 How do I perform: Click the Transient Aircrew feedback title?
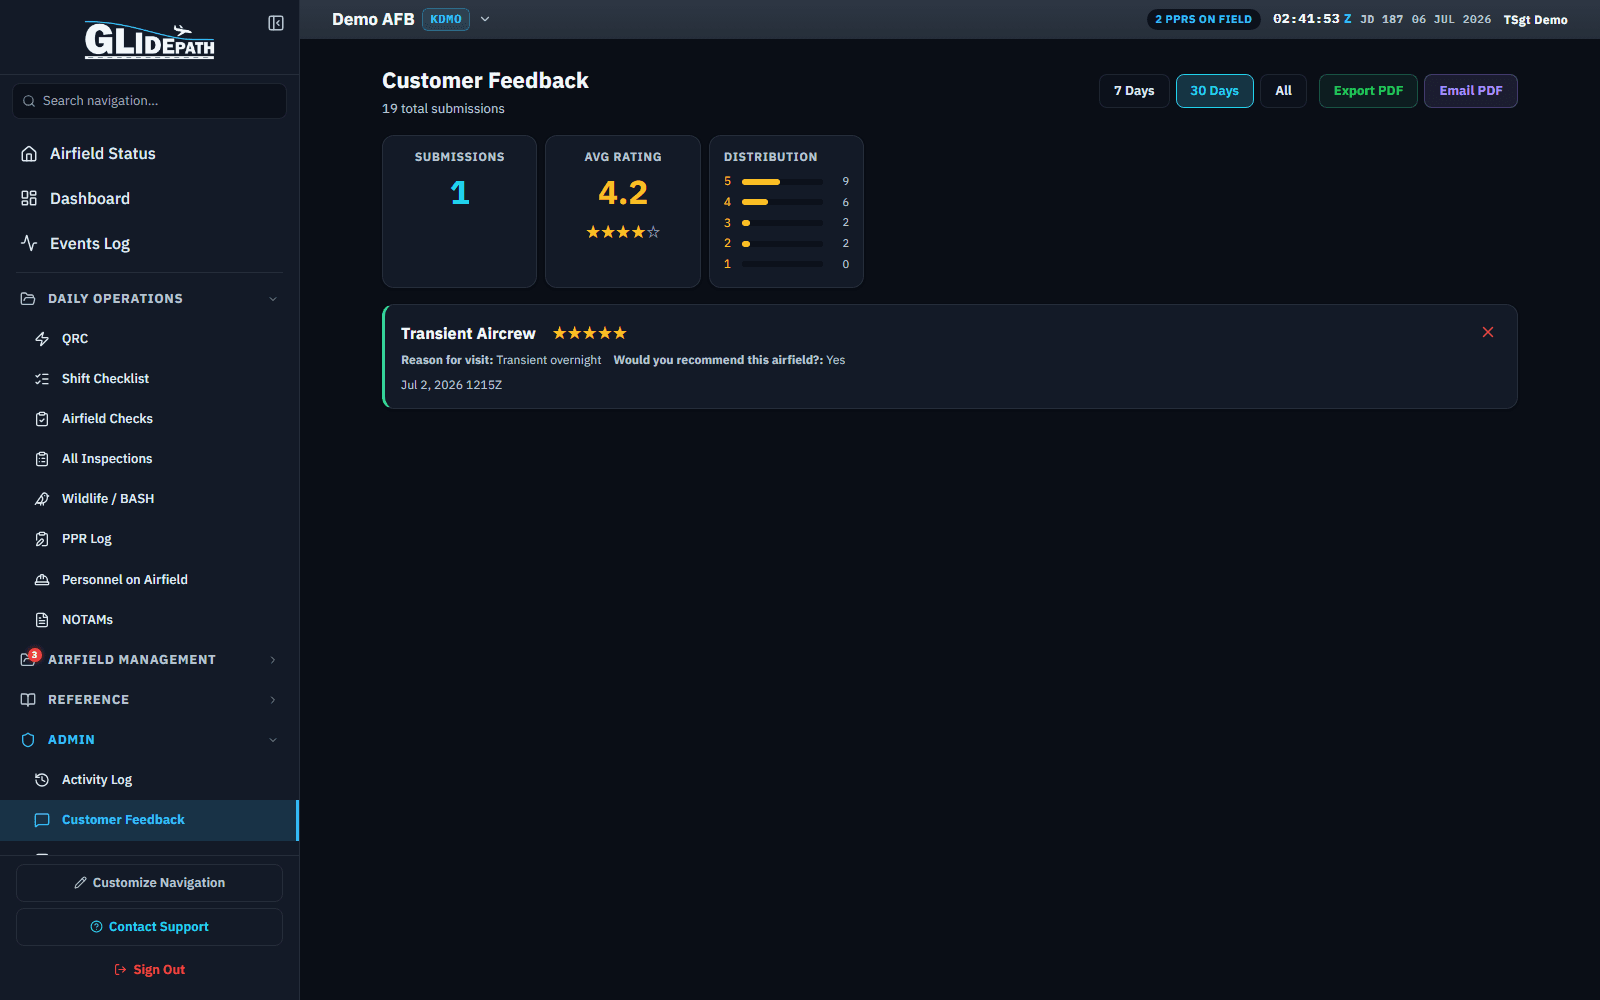pyautogui.click(x=468, y=334)
